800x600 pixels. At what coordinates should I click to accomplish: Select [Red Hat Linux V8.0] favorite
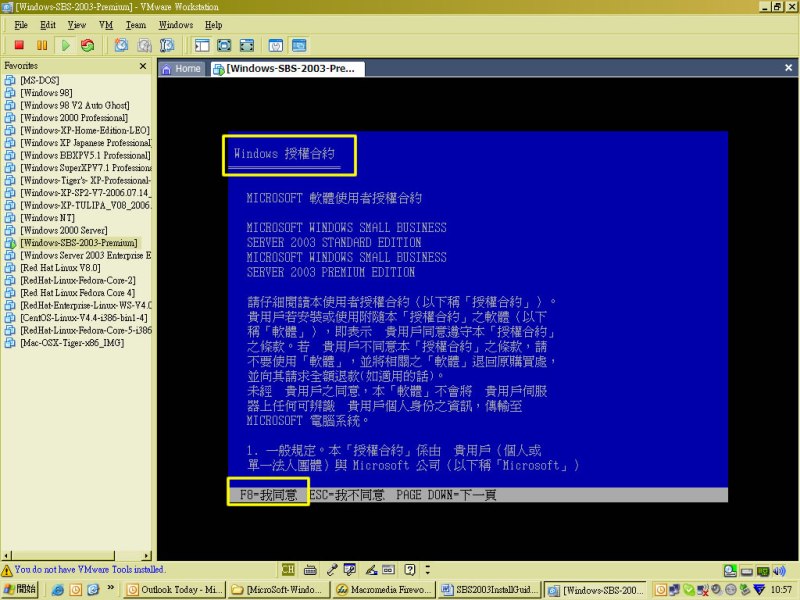60,268
